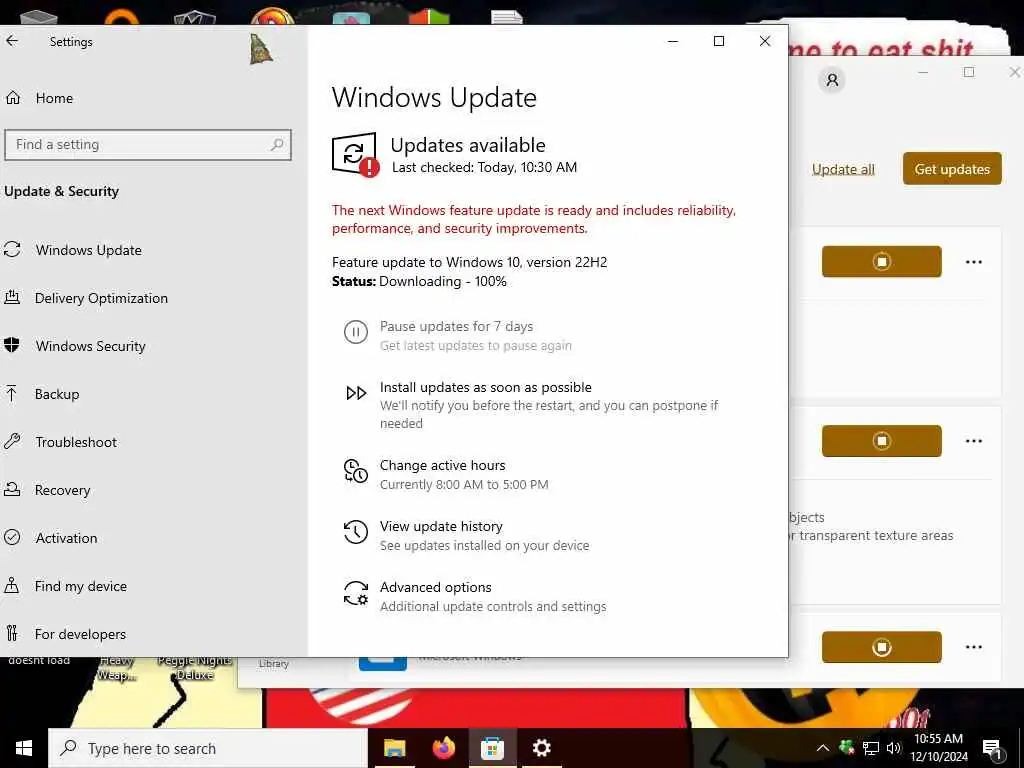Image resolution: width=1024 pixels, height=768 pixels.
Task: Click the update history clock icon
Action: pyautogui.click(x=356, y=532)
